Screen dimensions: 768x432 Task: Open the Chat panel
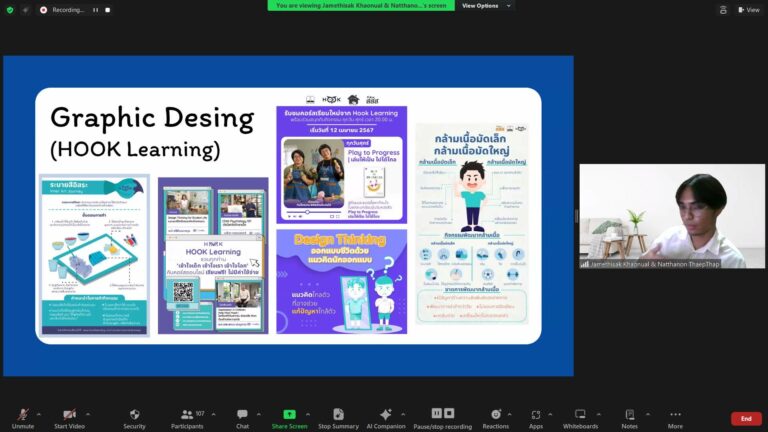pos(242,419)
